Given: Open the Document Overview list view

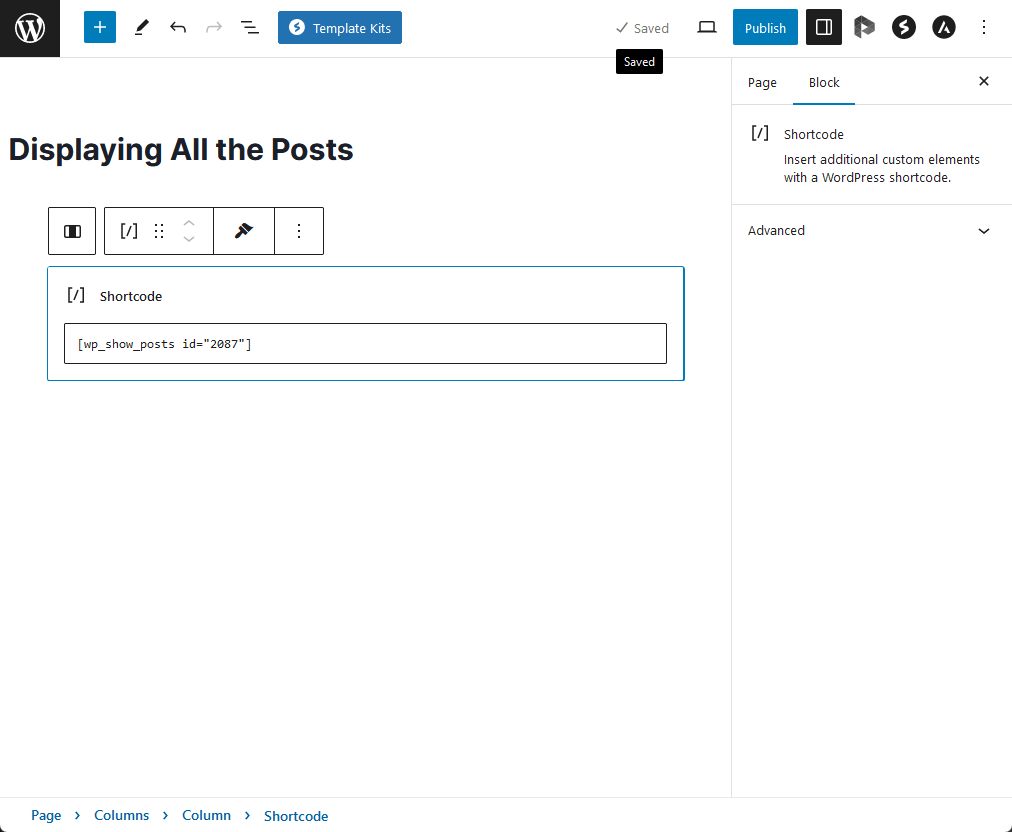Looking at the screenshot, I should 250,27.
